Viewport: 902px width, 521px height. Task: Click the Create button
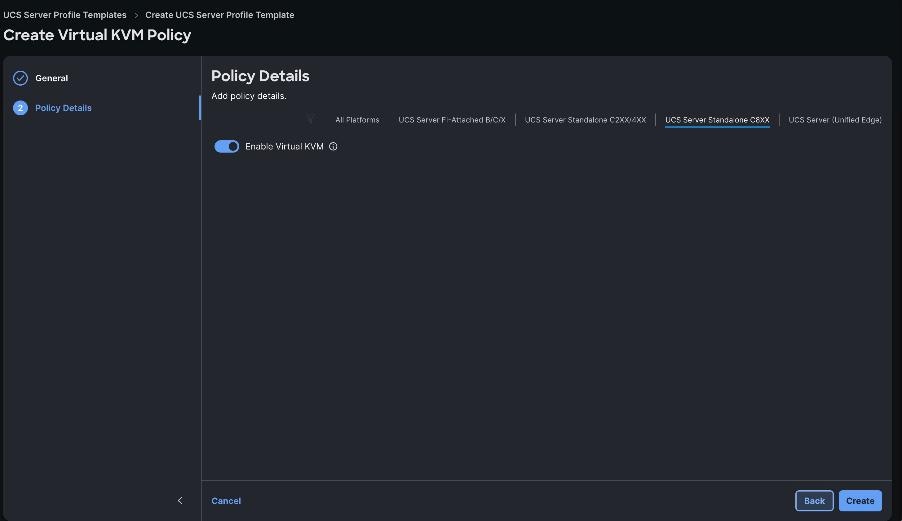click(860, 501)
